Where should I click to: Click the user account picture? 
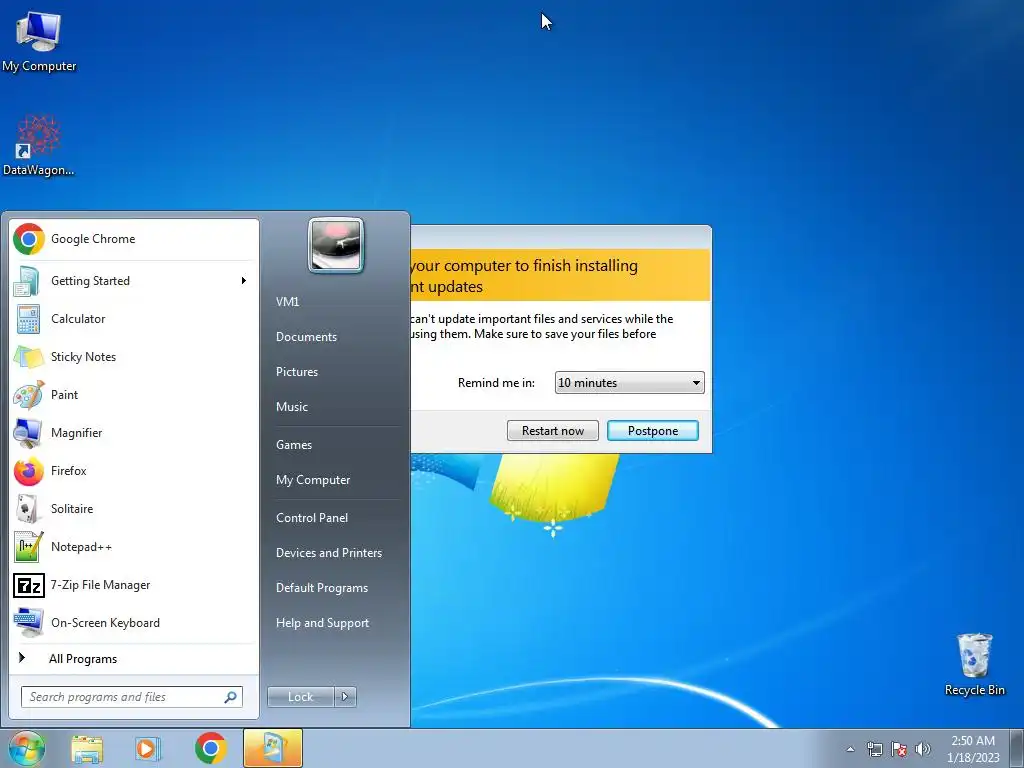coord(336,245)
